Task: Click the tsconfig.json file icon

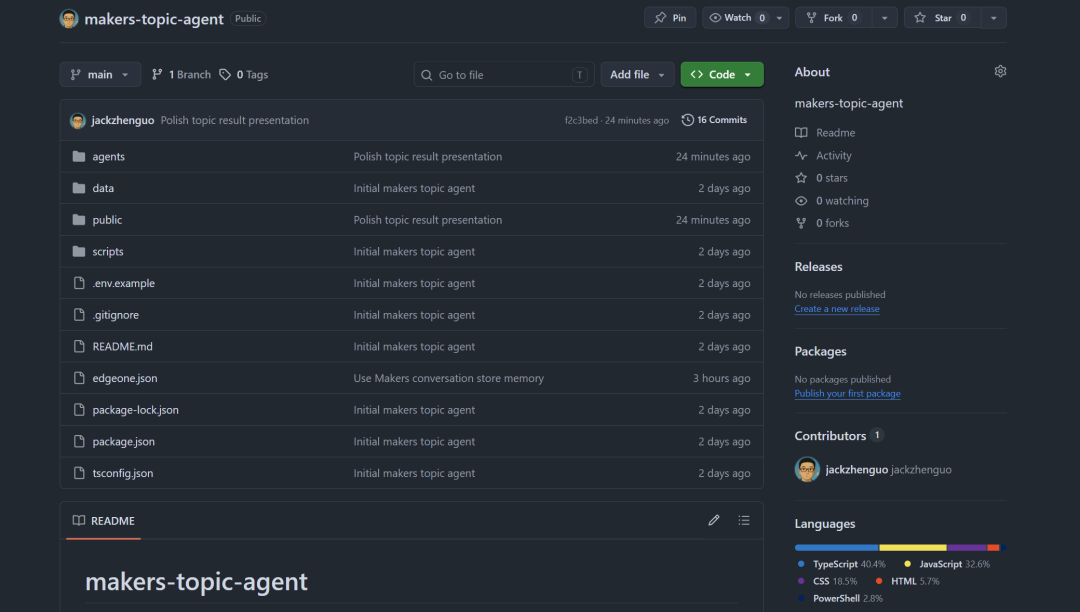Action: coord(79,473)
